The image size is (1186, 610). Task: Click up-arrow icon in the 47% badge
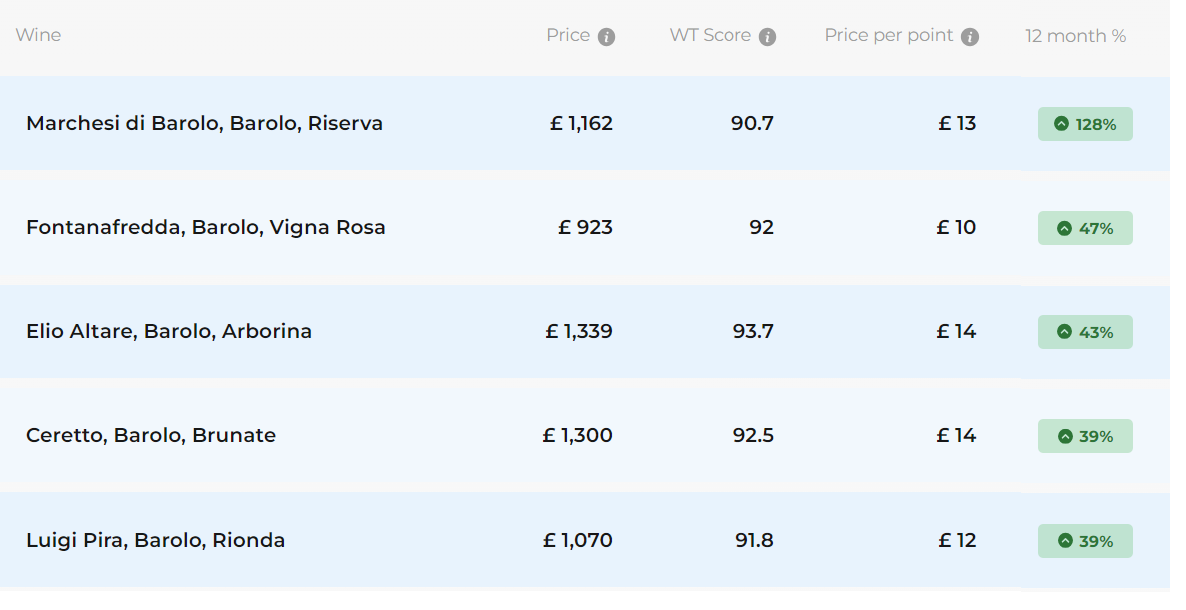click(x=1064, y=228)
